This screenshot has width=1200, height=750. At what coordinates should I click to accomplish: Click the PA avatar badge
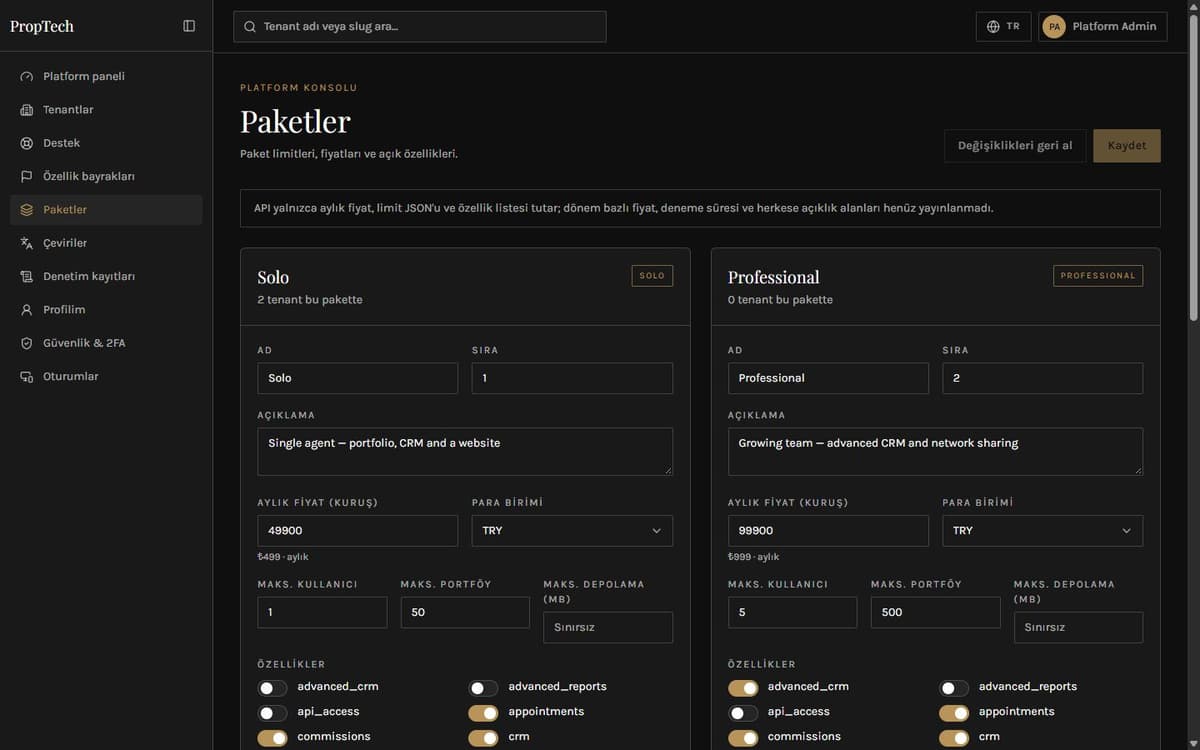pos(1054,27)
